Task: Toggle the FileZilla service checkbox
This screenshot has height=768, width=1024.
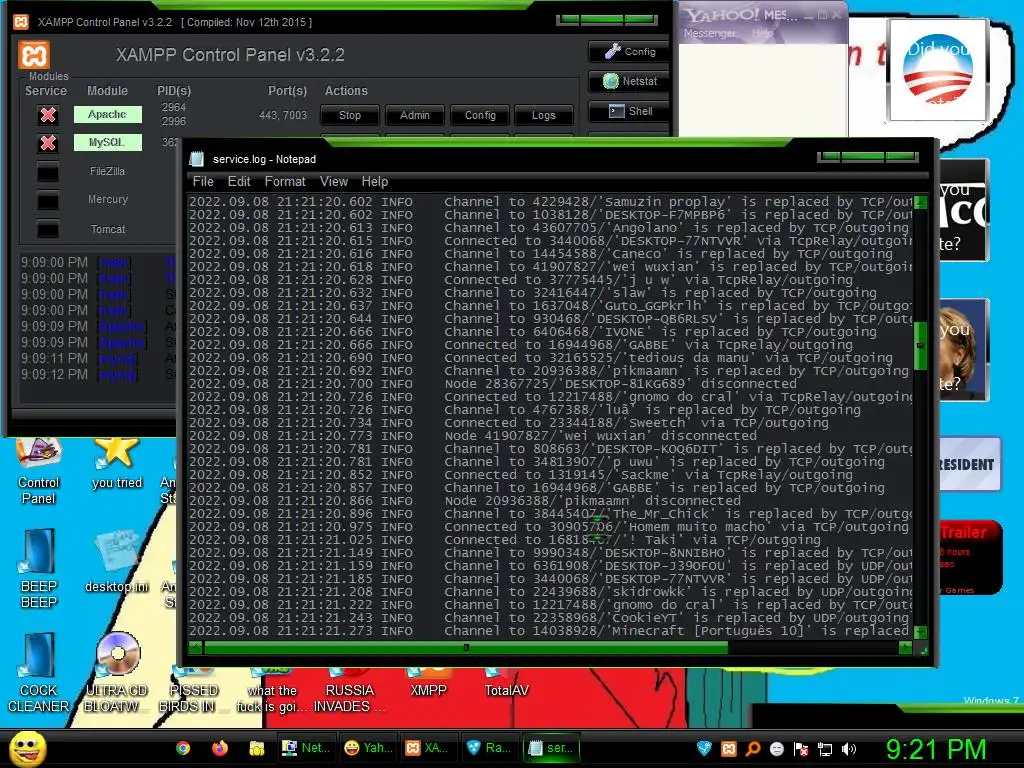Action: pyautogui.click(x=48, y=172)
